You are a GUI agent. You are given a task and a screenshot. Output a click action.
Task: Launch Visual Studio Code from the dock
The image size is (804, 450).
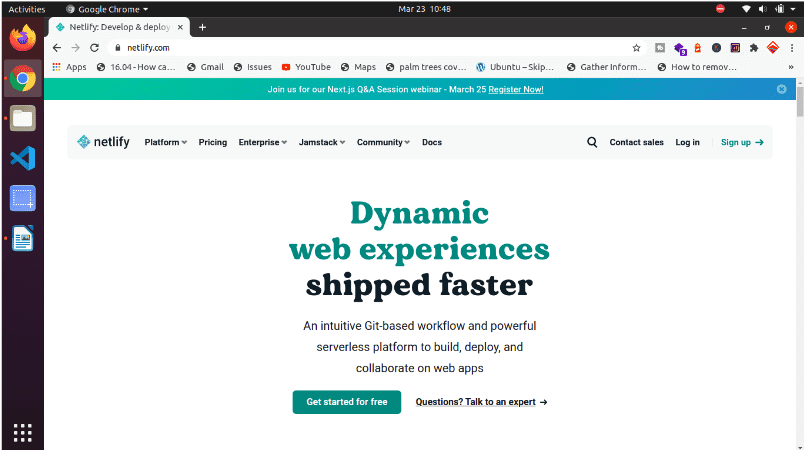pos(22,158)
